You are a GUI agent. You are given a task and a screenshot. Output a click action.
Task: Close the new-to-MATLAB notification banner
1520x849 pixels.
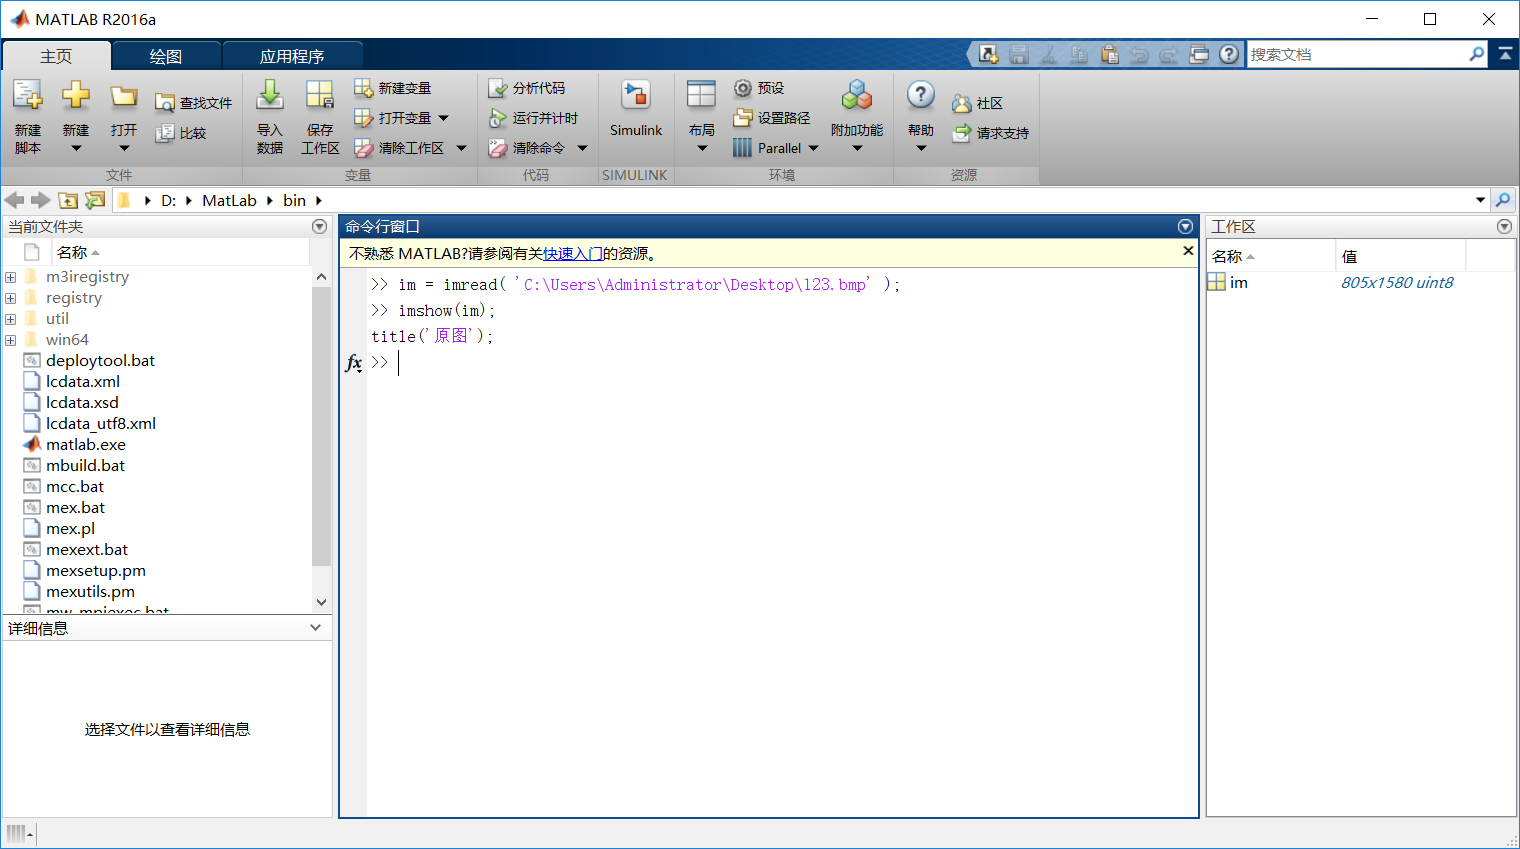pos(1188,251)
